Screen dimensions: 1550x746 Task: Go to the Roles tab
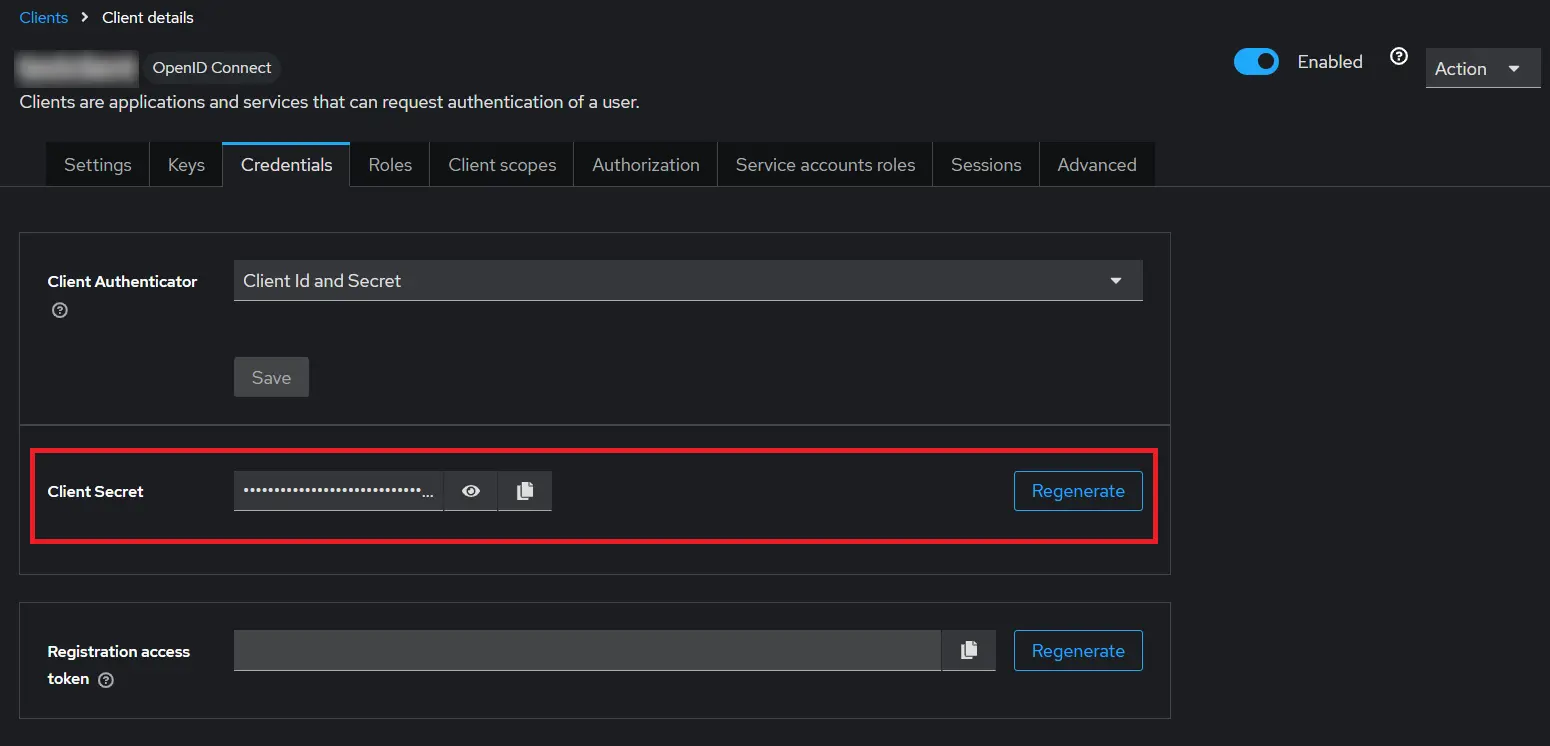[390, 165]
